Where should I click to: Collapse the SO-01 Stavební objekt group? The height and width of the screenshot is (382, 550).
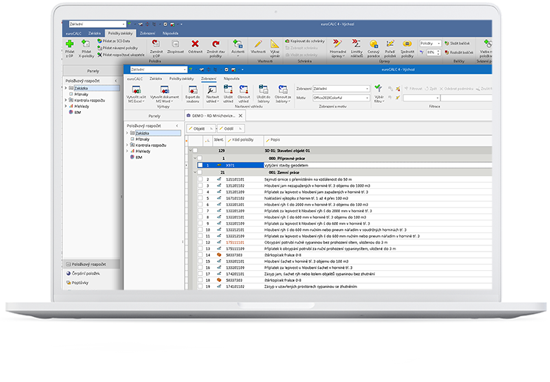pos(190,150)
